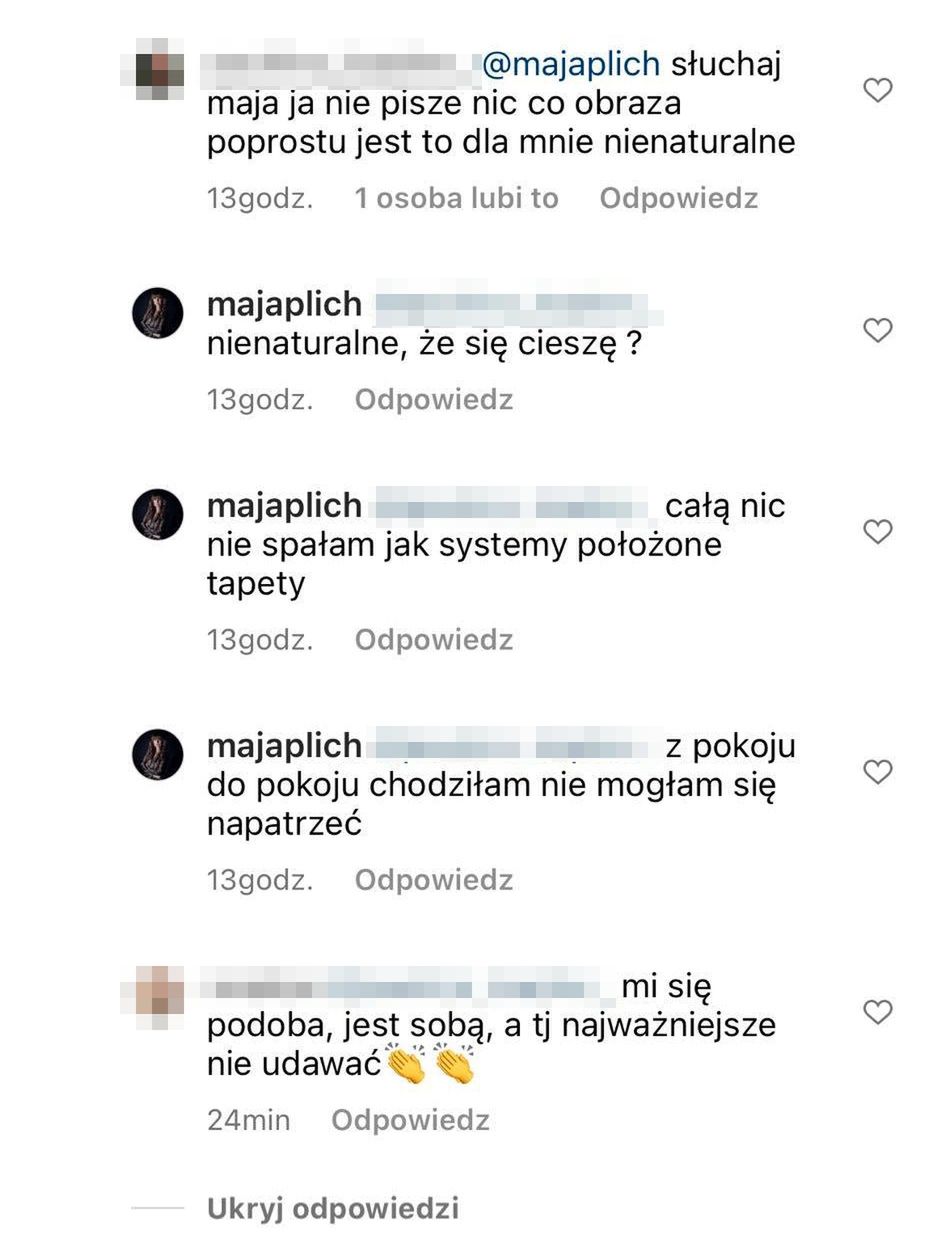Open majaplich avatar beside "nienaturalne, że się cieszę"

click(x=158, y=313)
